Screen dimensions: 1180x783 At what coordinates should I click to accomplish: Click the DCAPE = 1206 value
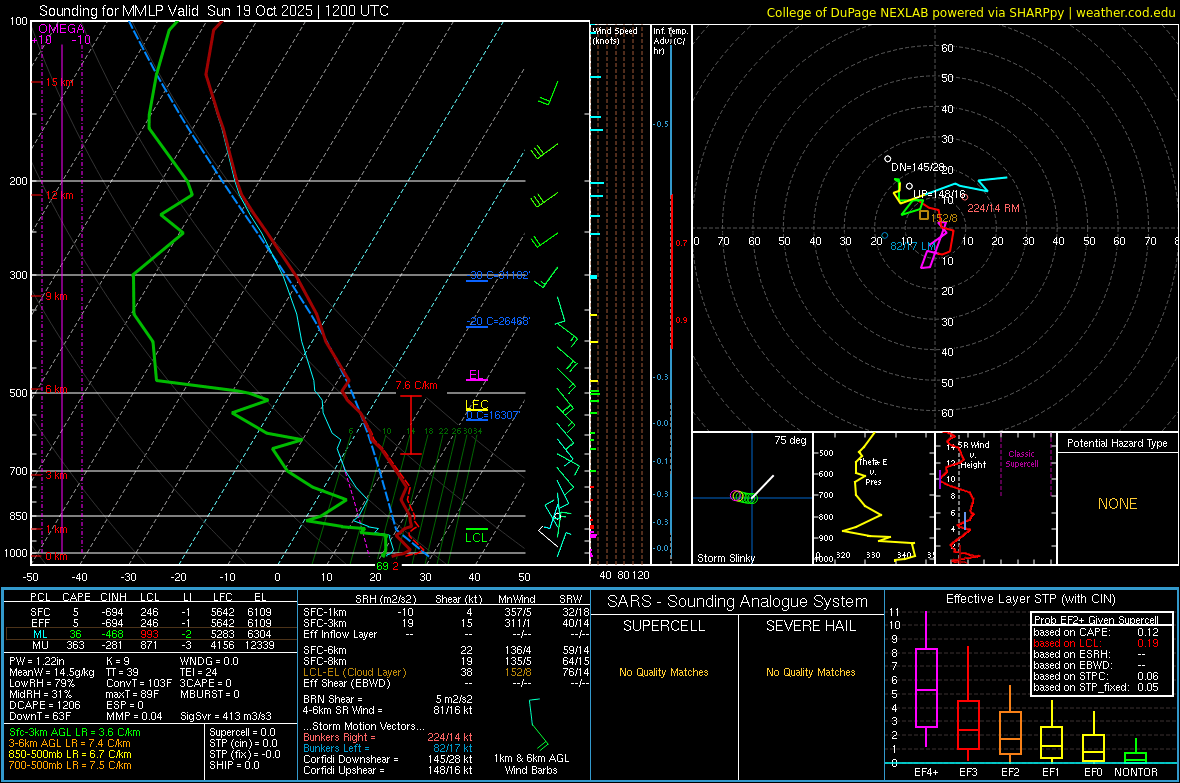coord(44,705)
